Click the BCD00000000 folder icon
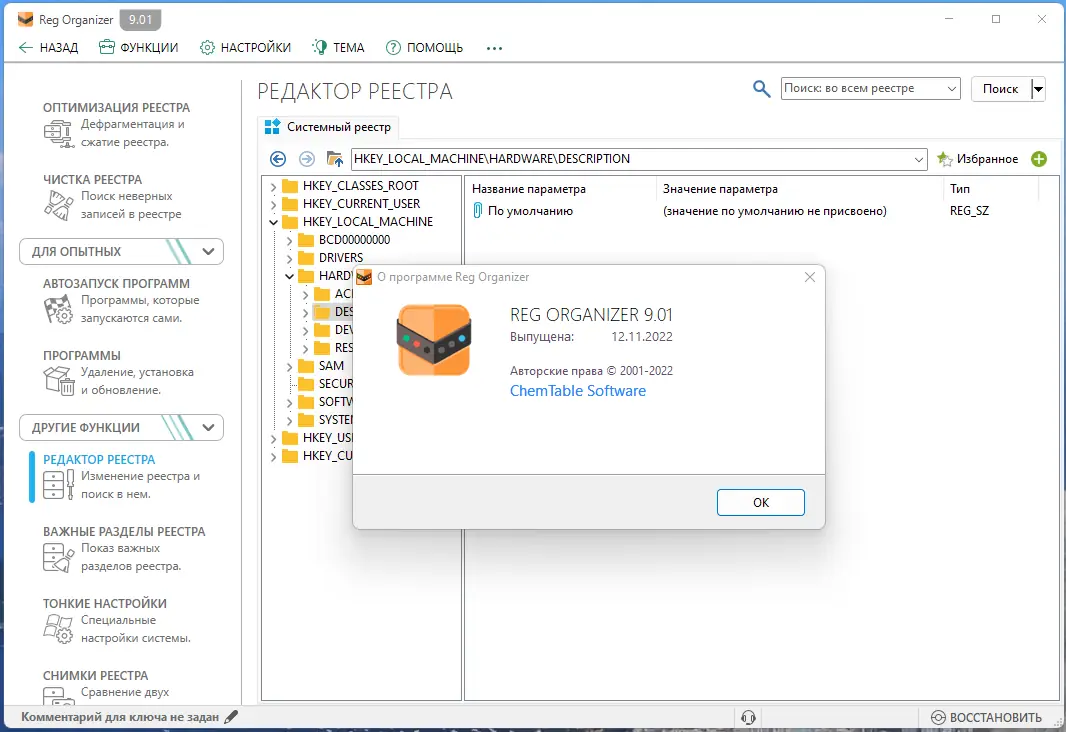 (x=306, y=240)
